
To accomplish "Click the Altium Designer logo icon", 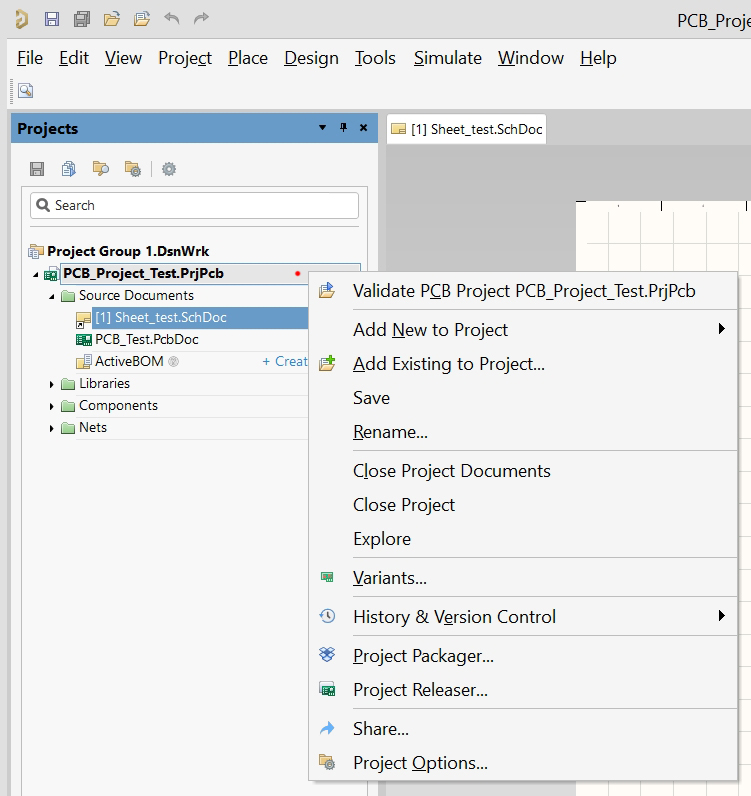I will [x=22, y=20].
